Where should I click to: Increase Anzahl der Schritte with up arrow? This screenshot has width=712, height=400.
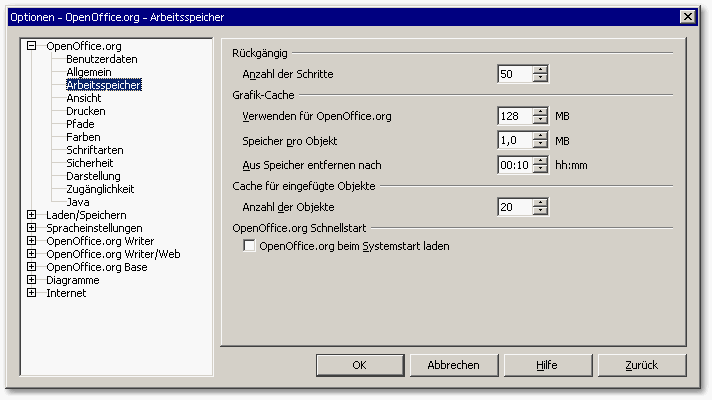coord(541,70)
